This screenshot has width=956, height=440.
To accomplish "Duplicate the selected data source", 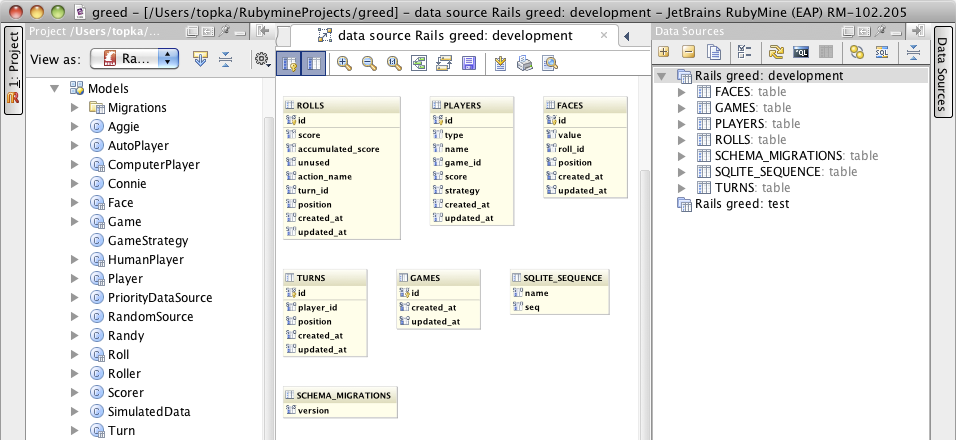I will (714, 52).
